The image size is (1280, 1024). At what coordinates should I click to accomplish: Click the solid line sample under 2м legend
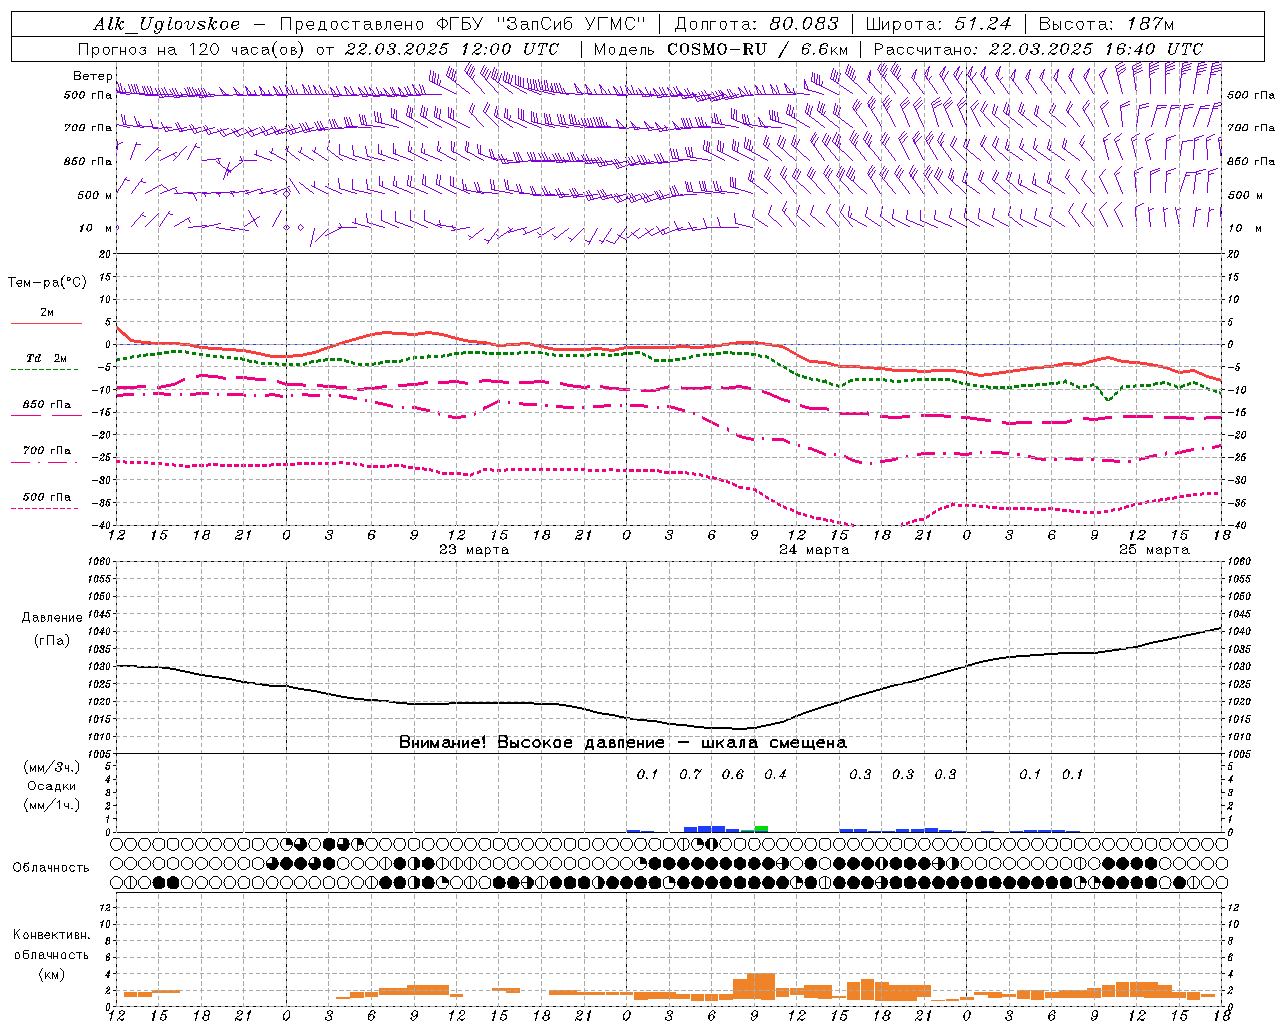pyautogui.click(x=47, y=324)
